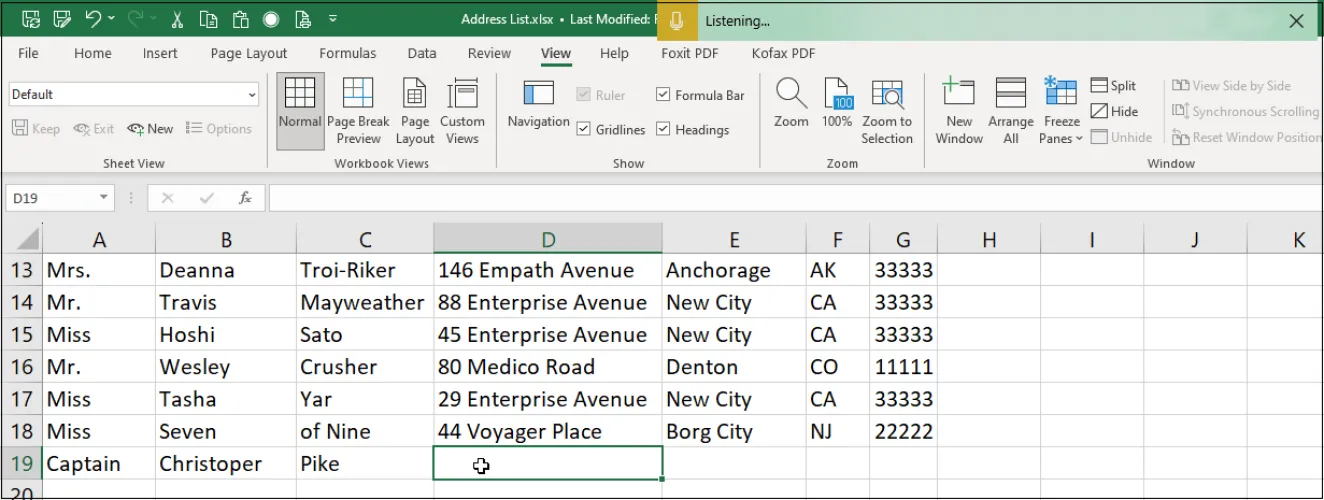This screenshot has width=1324, height=500.
Task: Click the Paste clipboard icon in title bar
Action: (x=239, y=19)
